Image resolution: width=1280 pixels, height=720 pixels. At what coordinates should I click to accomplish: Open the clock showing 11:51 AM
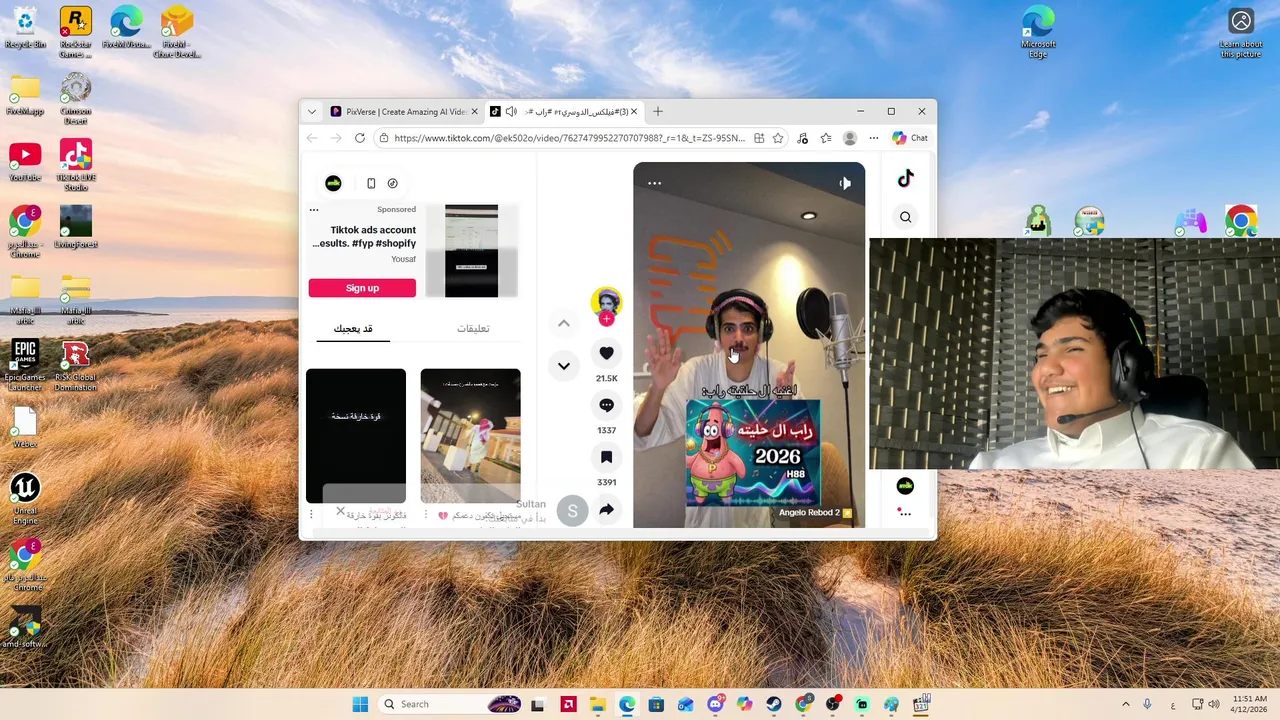pos(1249,704)
